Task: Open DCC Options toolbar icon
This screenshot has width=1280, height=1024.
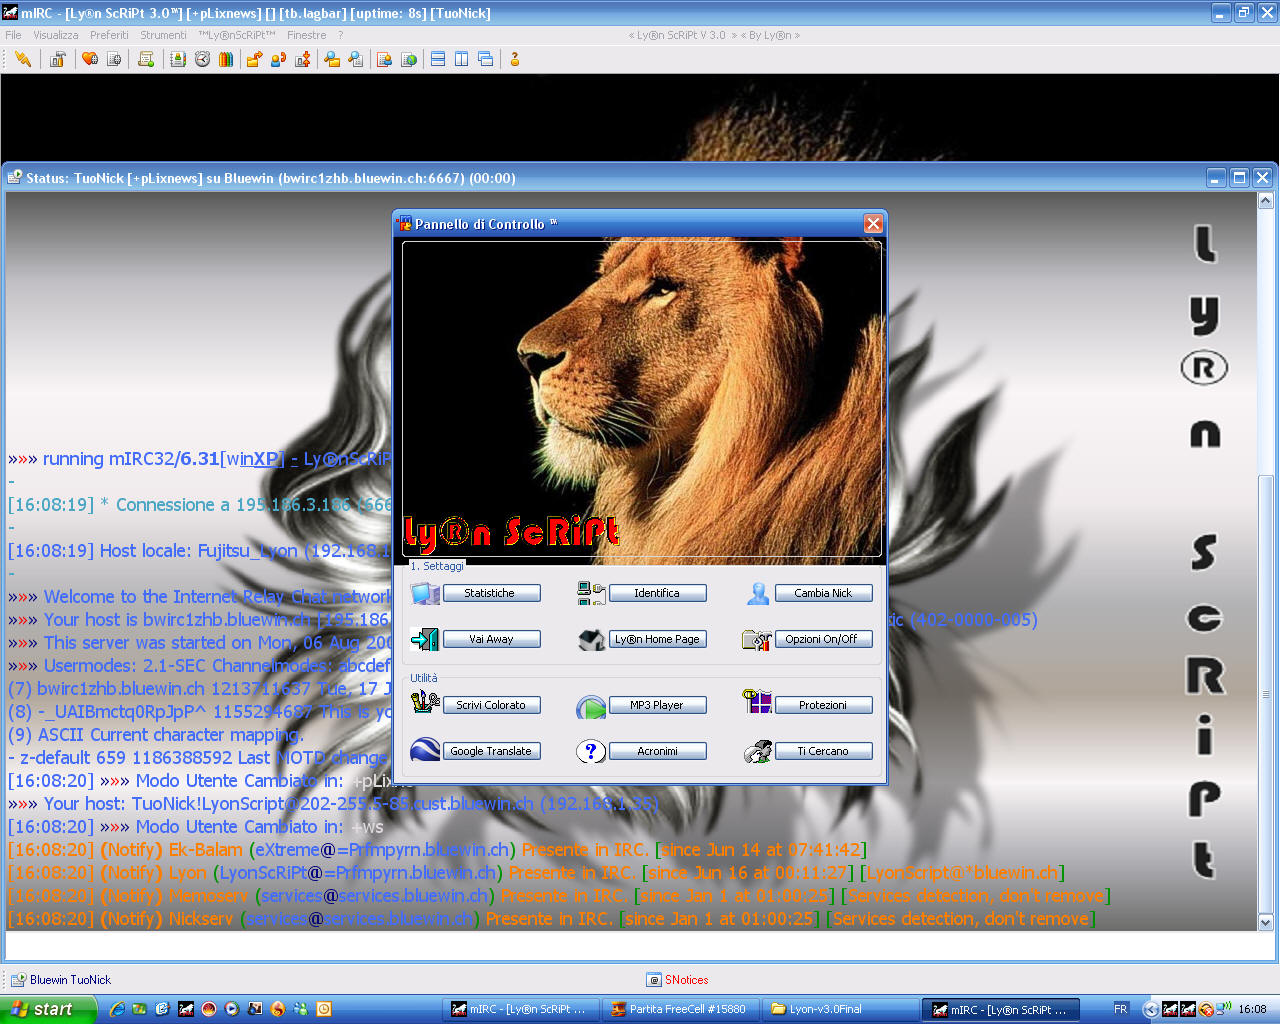Action: coord(302,59)
